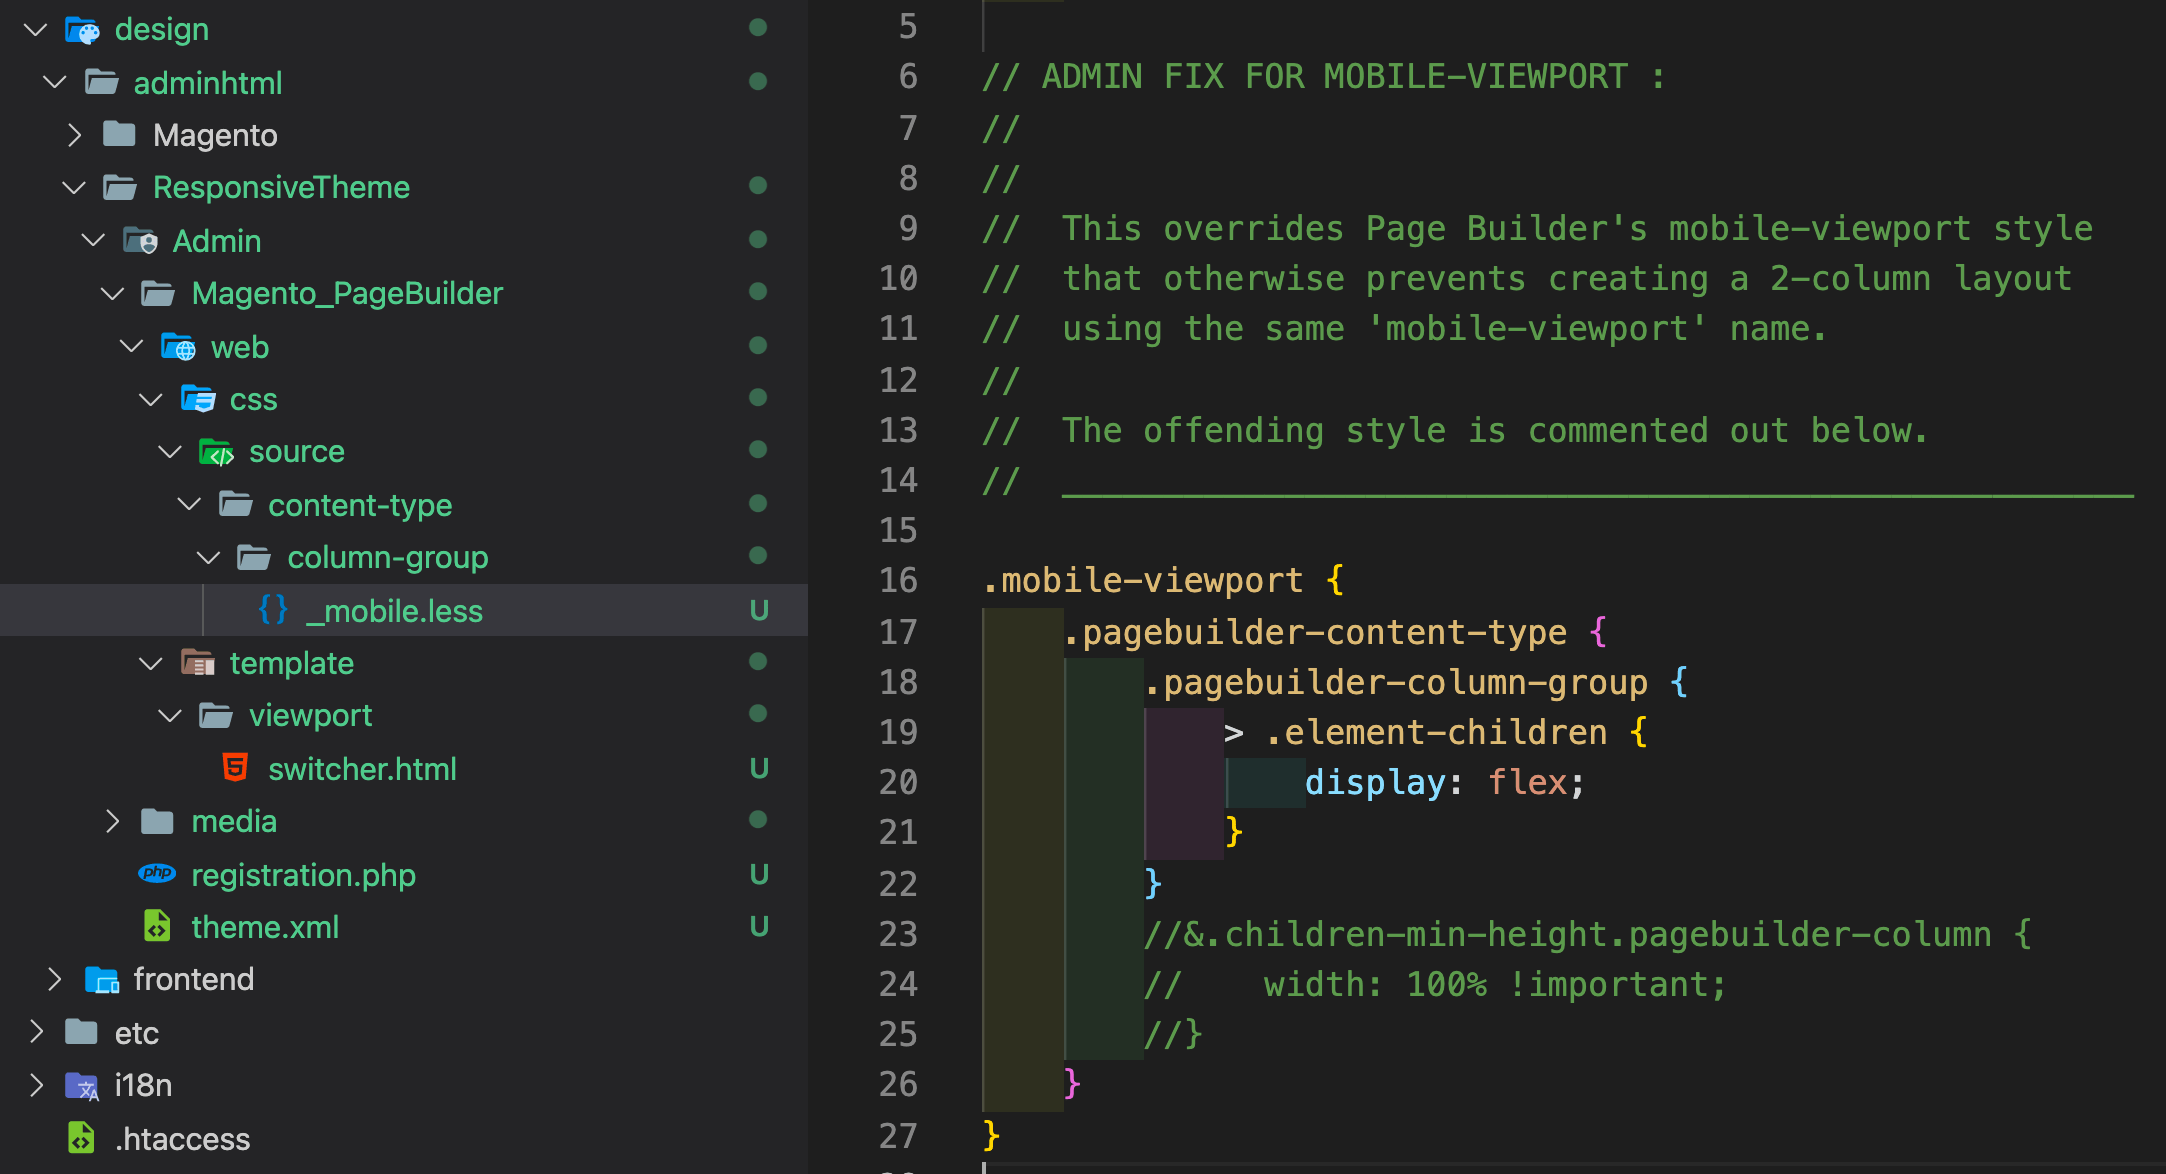Click the css folder icon
This screenshot has height=1174, width=2166.
pyautogui.click(x=197, y=399)
